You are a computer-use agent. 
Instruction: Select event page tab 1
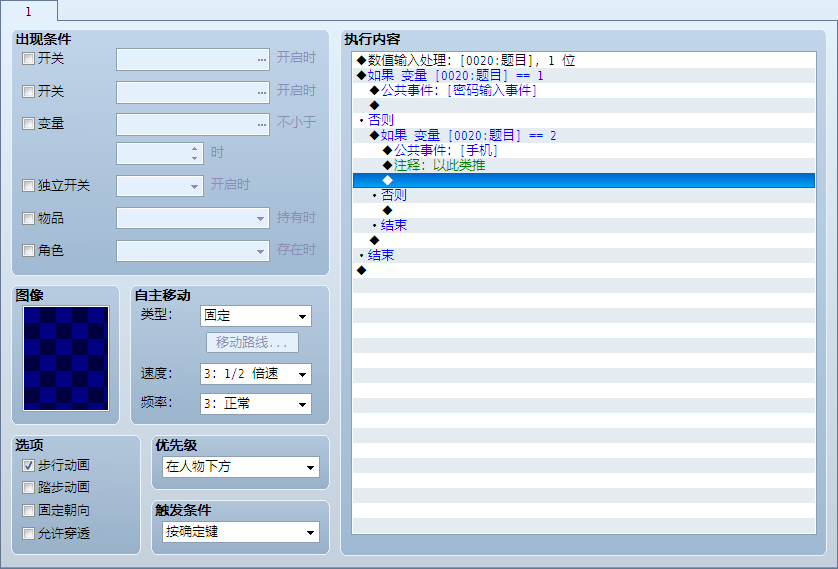coord(29,11)
